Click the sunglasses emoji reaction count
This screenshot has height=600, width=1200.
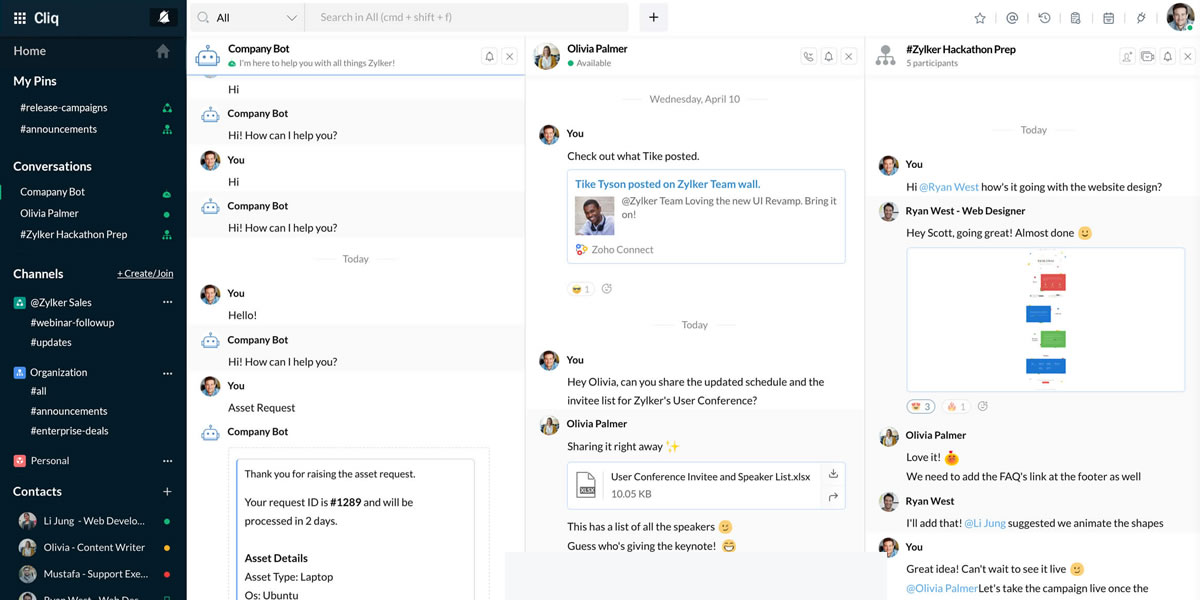580,289
